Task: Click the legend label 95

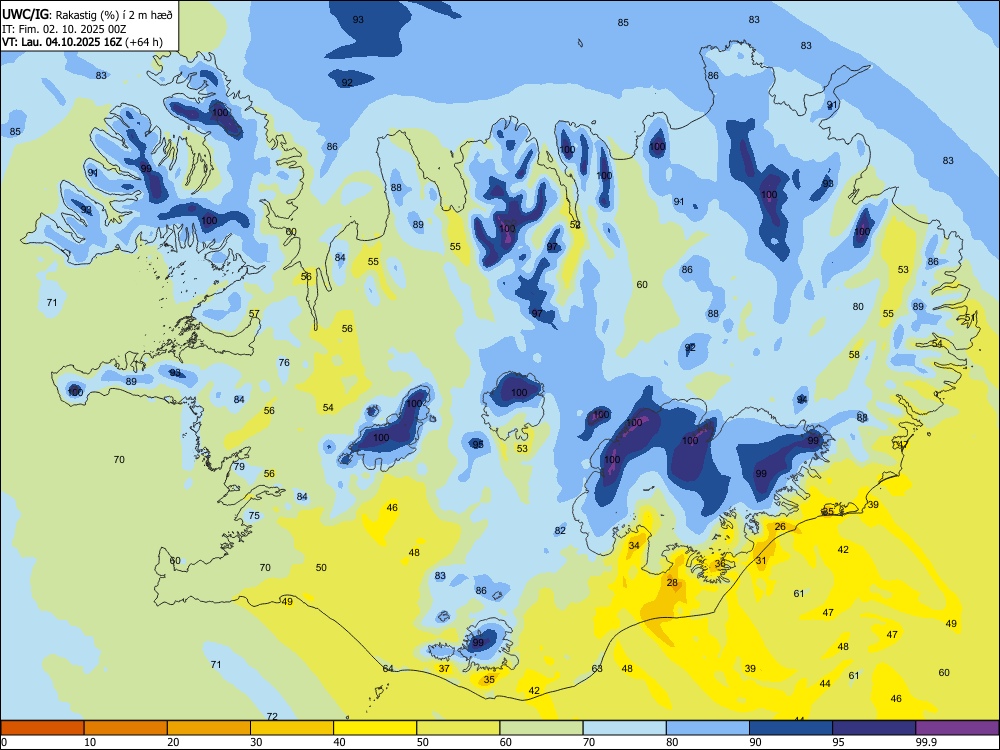Action: click(x=838, y=742)
